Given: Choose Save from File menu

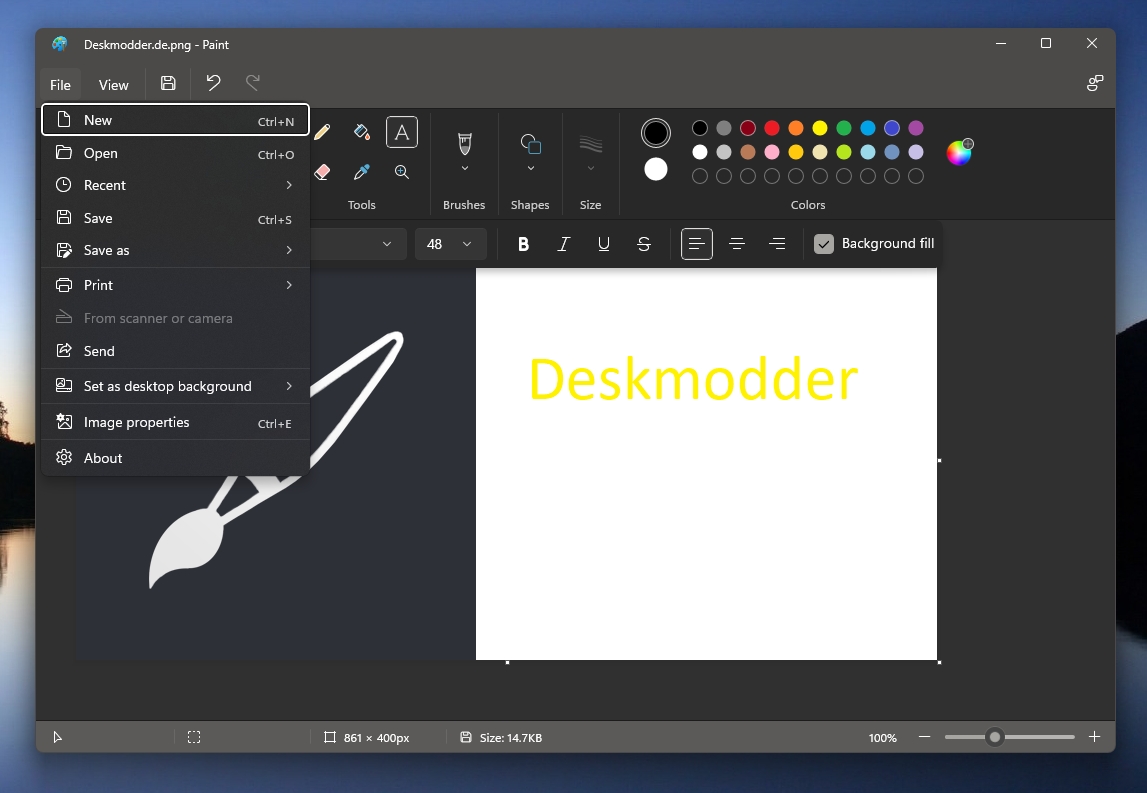Looking at the screenshot, I should [x=176, y=218].
